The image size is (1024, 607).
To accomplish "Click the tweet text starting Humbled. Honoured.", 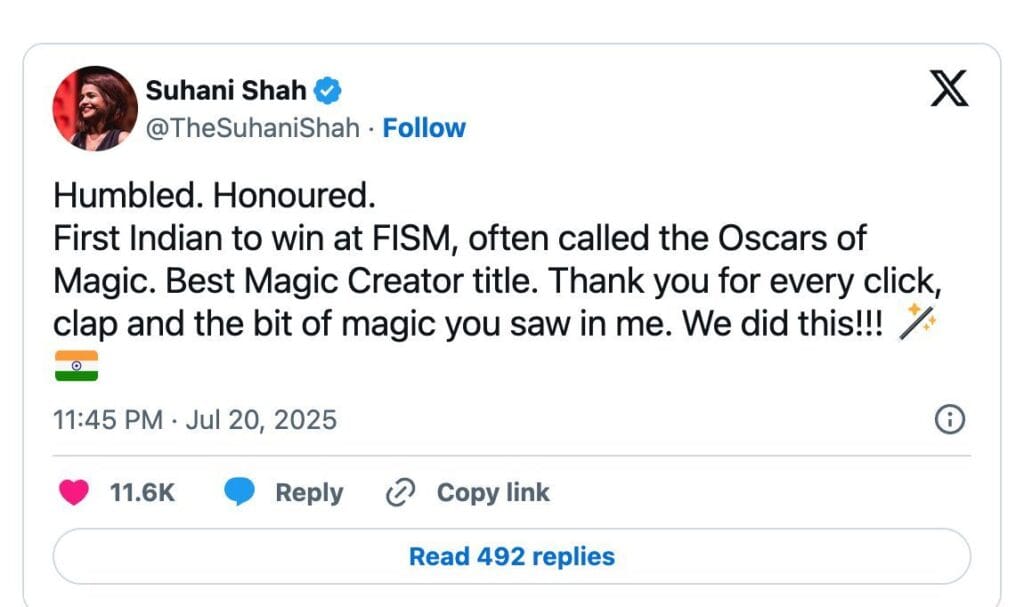I will [213, 195].
